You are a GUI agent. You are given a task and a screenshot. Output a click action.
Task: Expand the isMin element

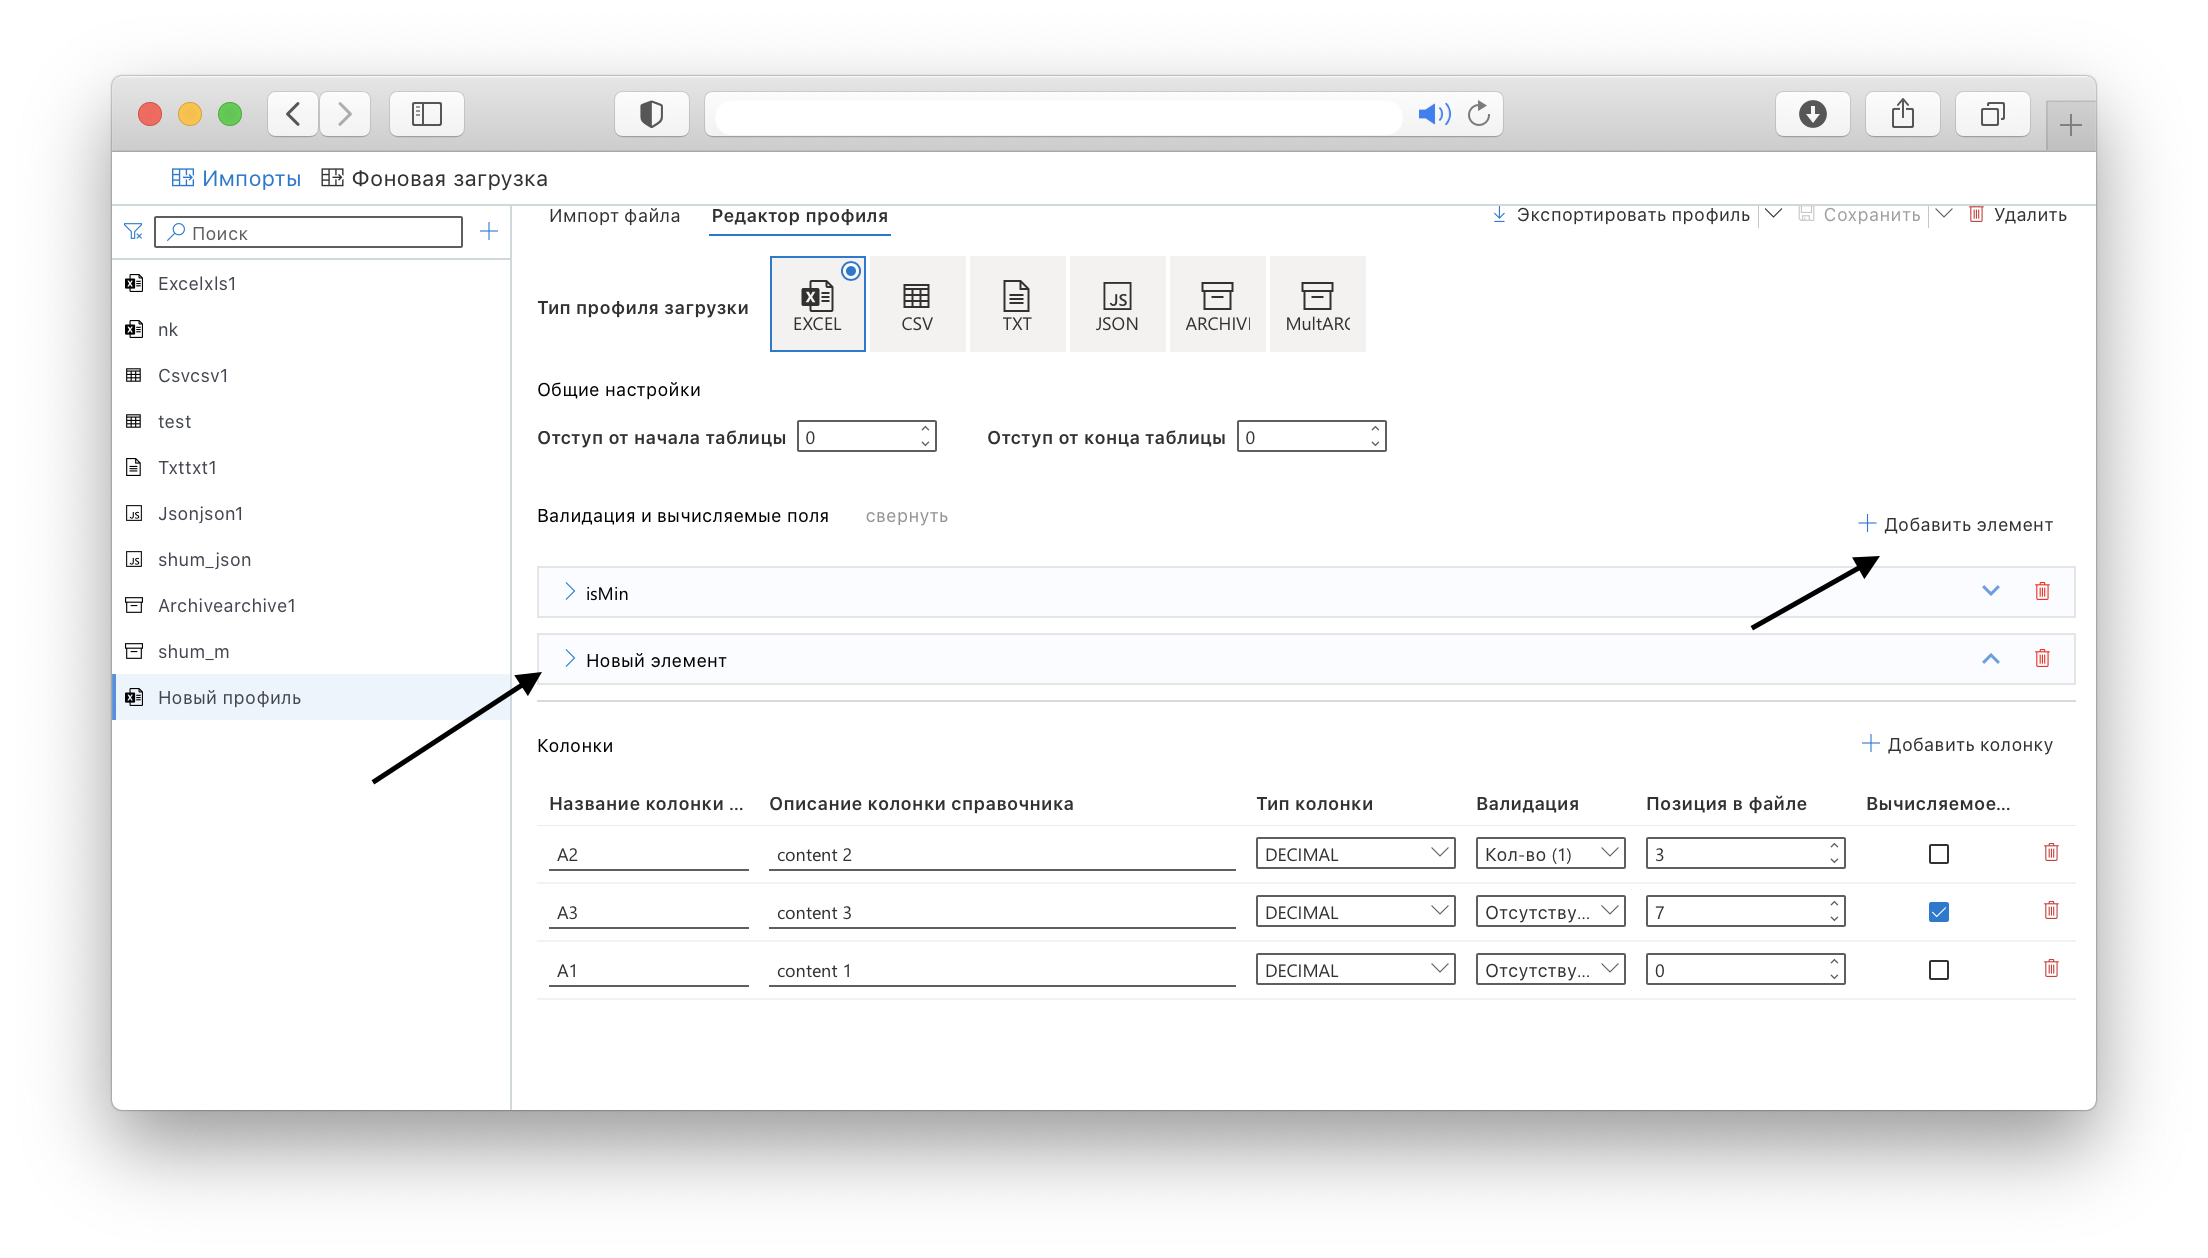click(x=570, y=592)
